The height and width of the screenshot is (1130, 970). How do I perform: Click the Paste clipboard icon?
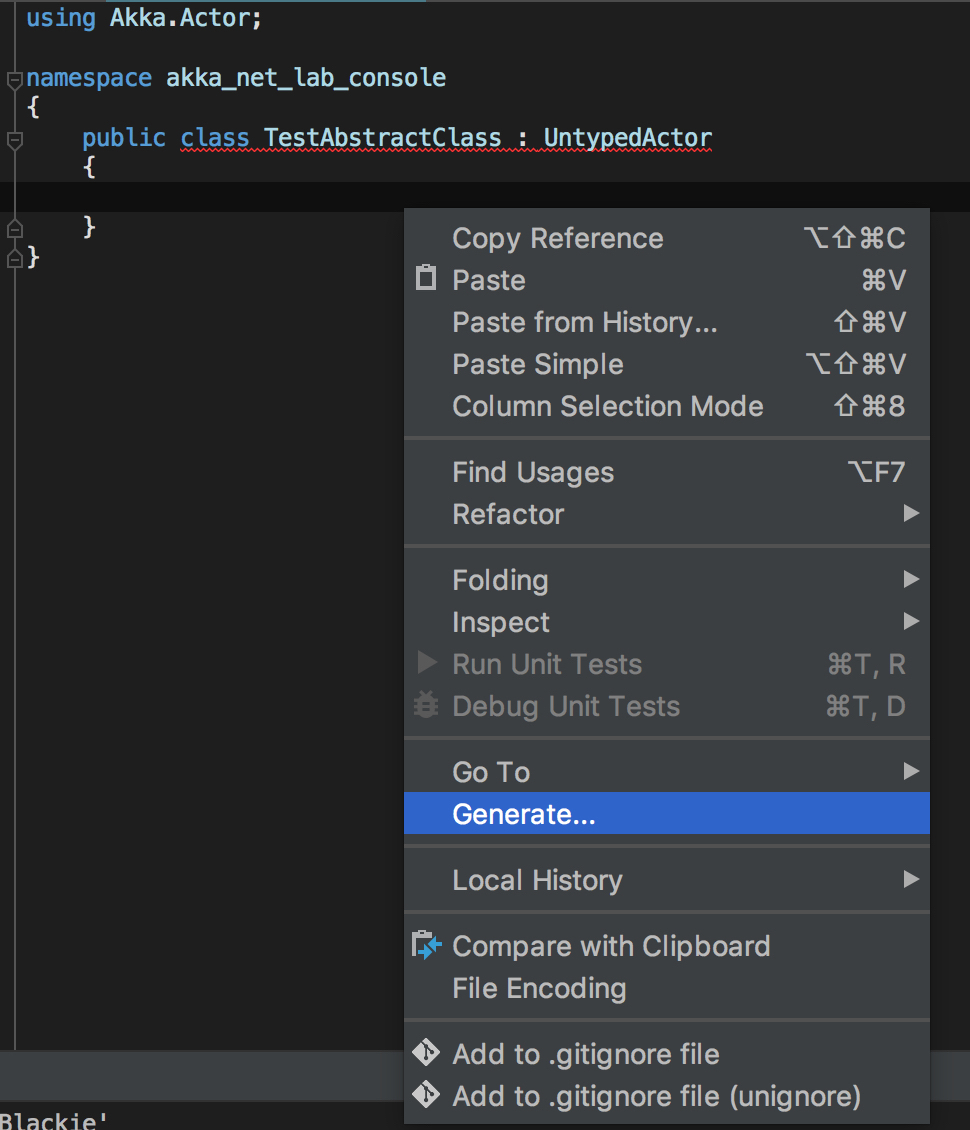click(426, 279)
